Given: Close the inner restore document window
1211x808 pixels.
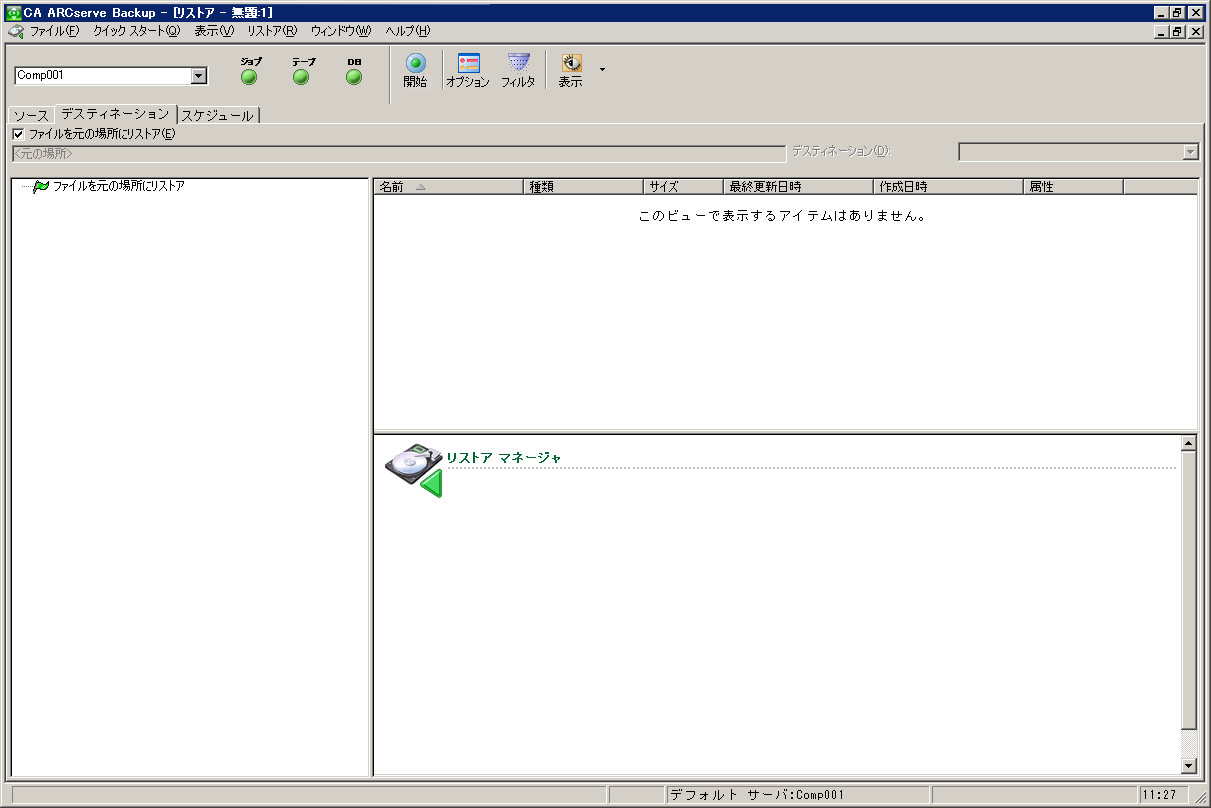Looking at the screenshot, I should click(1198, 31).
